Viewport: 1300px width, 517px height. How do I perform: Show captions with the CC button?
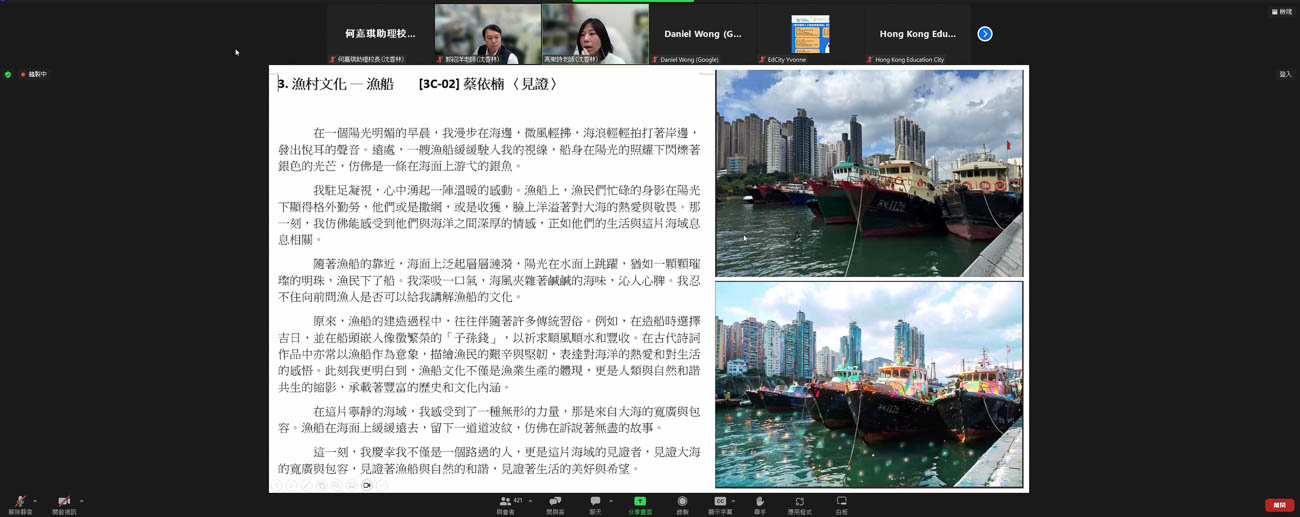(x=719, y=503)
